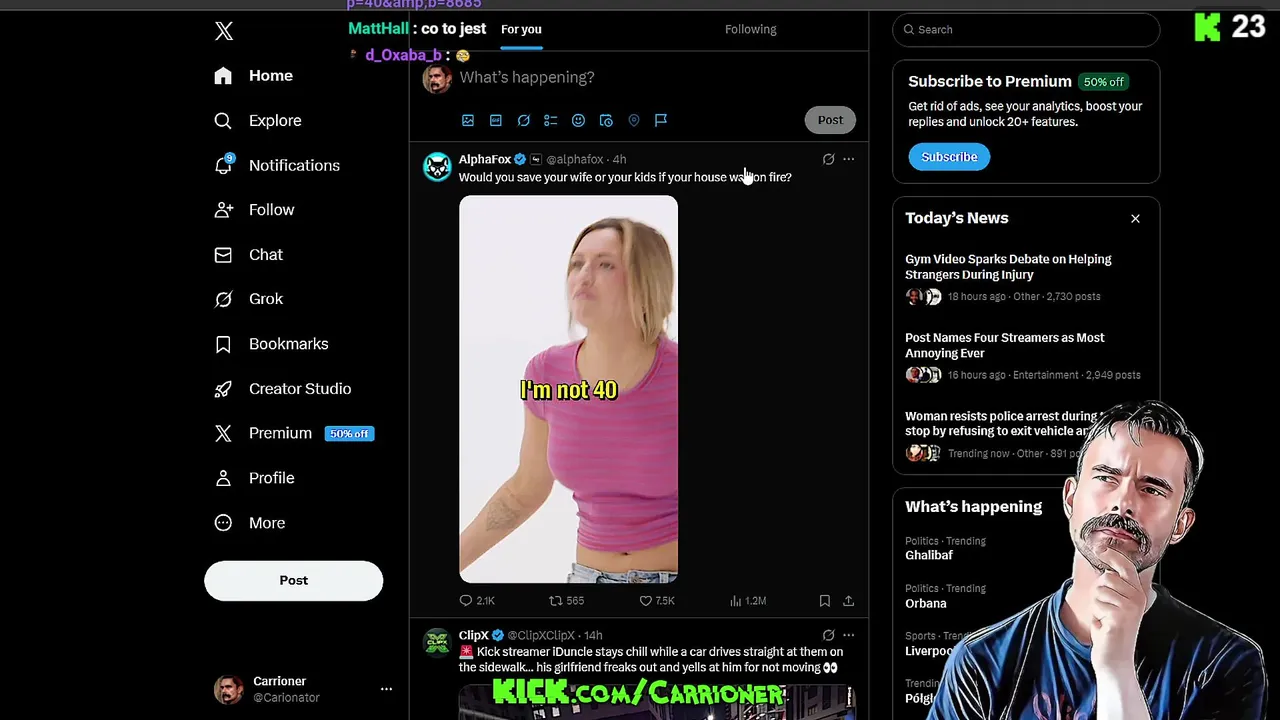Screen dimensions: 1280x720
Task: Add a poll with the poll icon
Action: (551, 120)
